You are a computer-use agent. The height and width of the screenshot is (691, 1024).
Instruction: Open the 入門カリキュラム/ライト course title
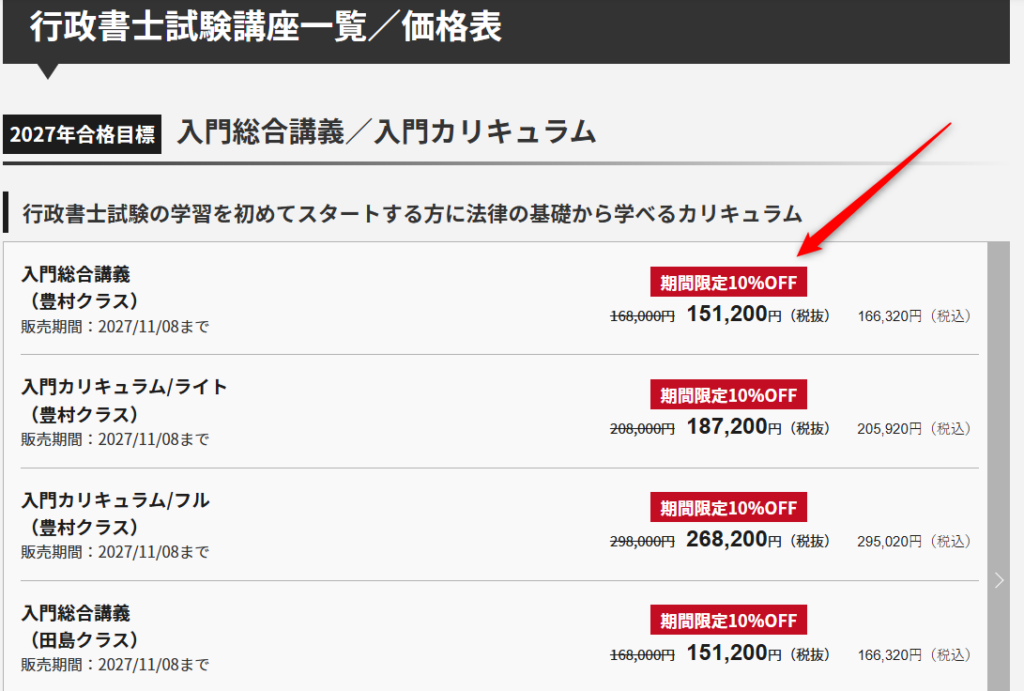pyautogui.click(x=124, y=387)
